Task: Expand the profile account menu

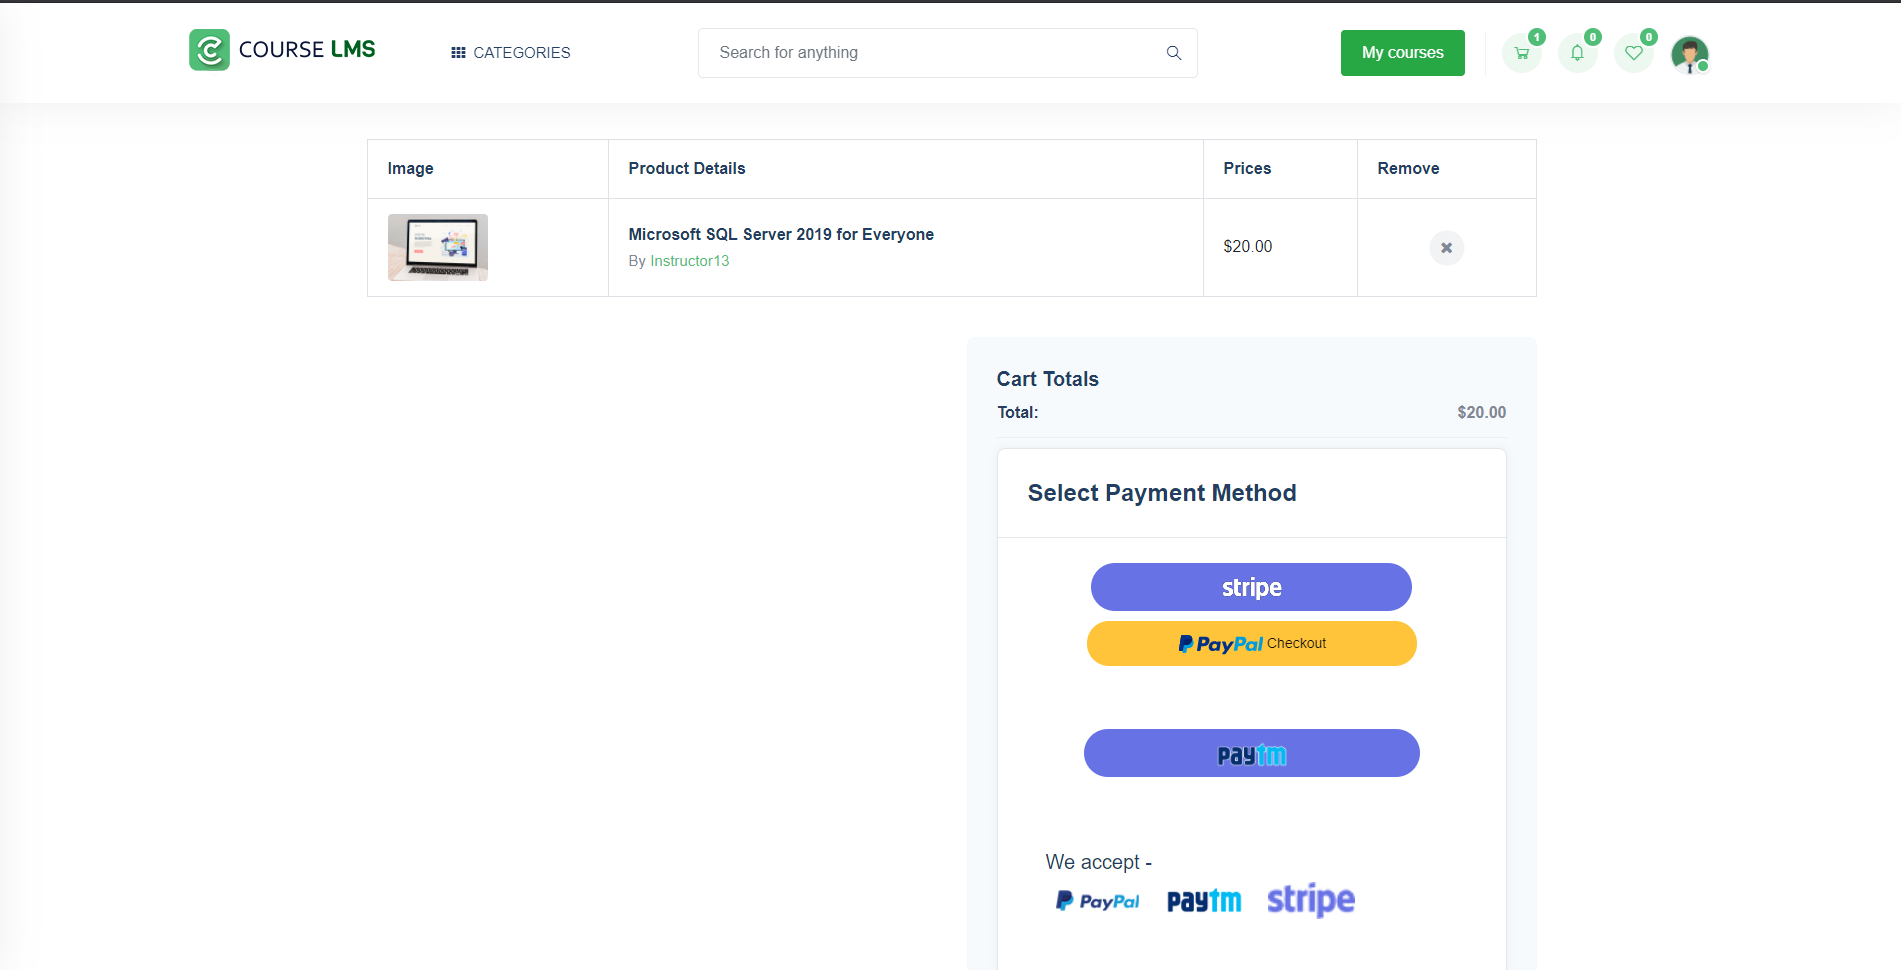Action: pyautogui.click(x=1689, y=55)
